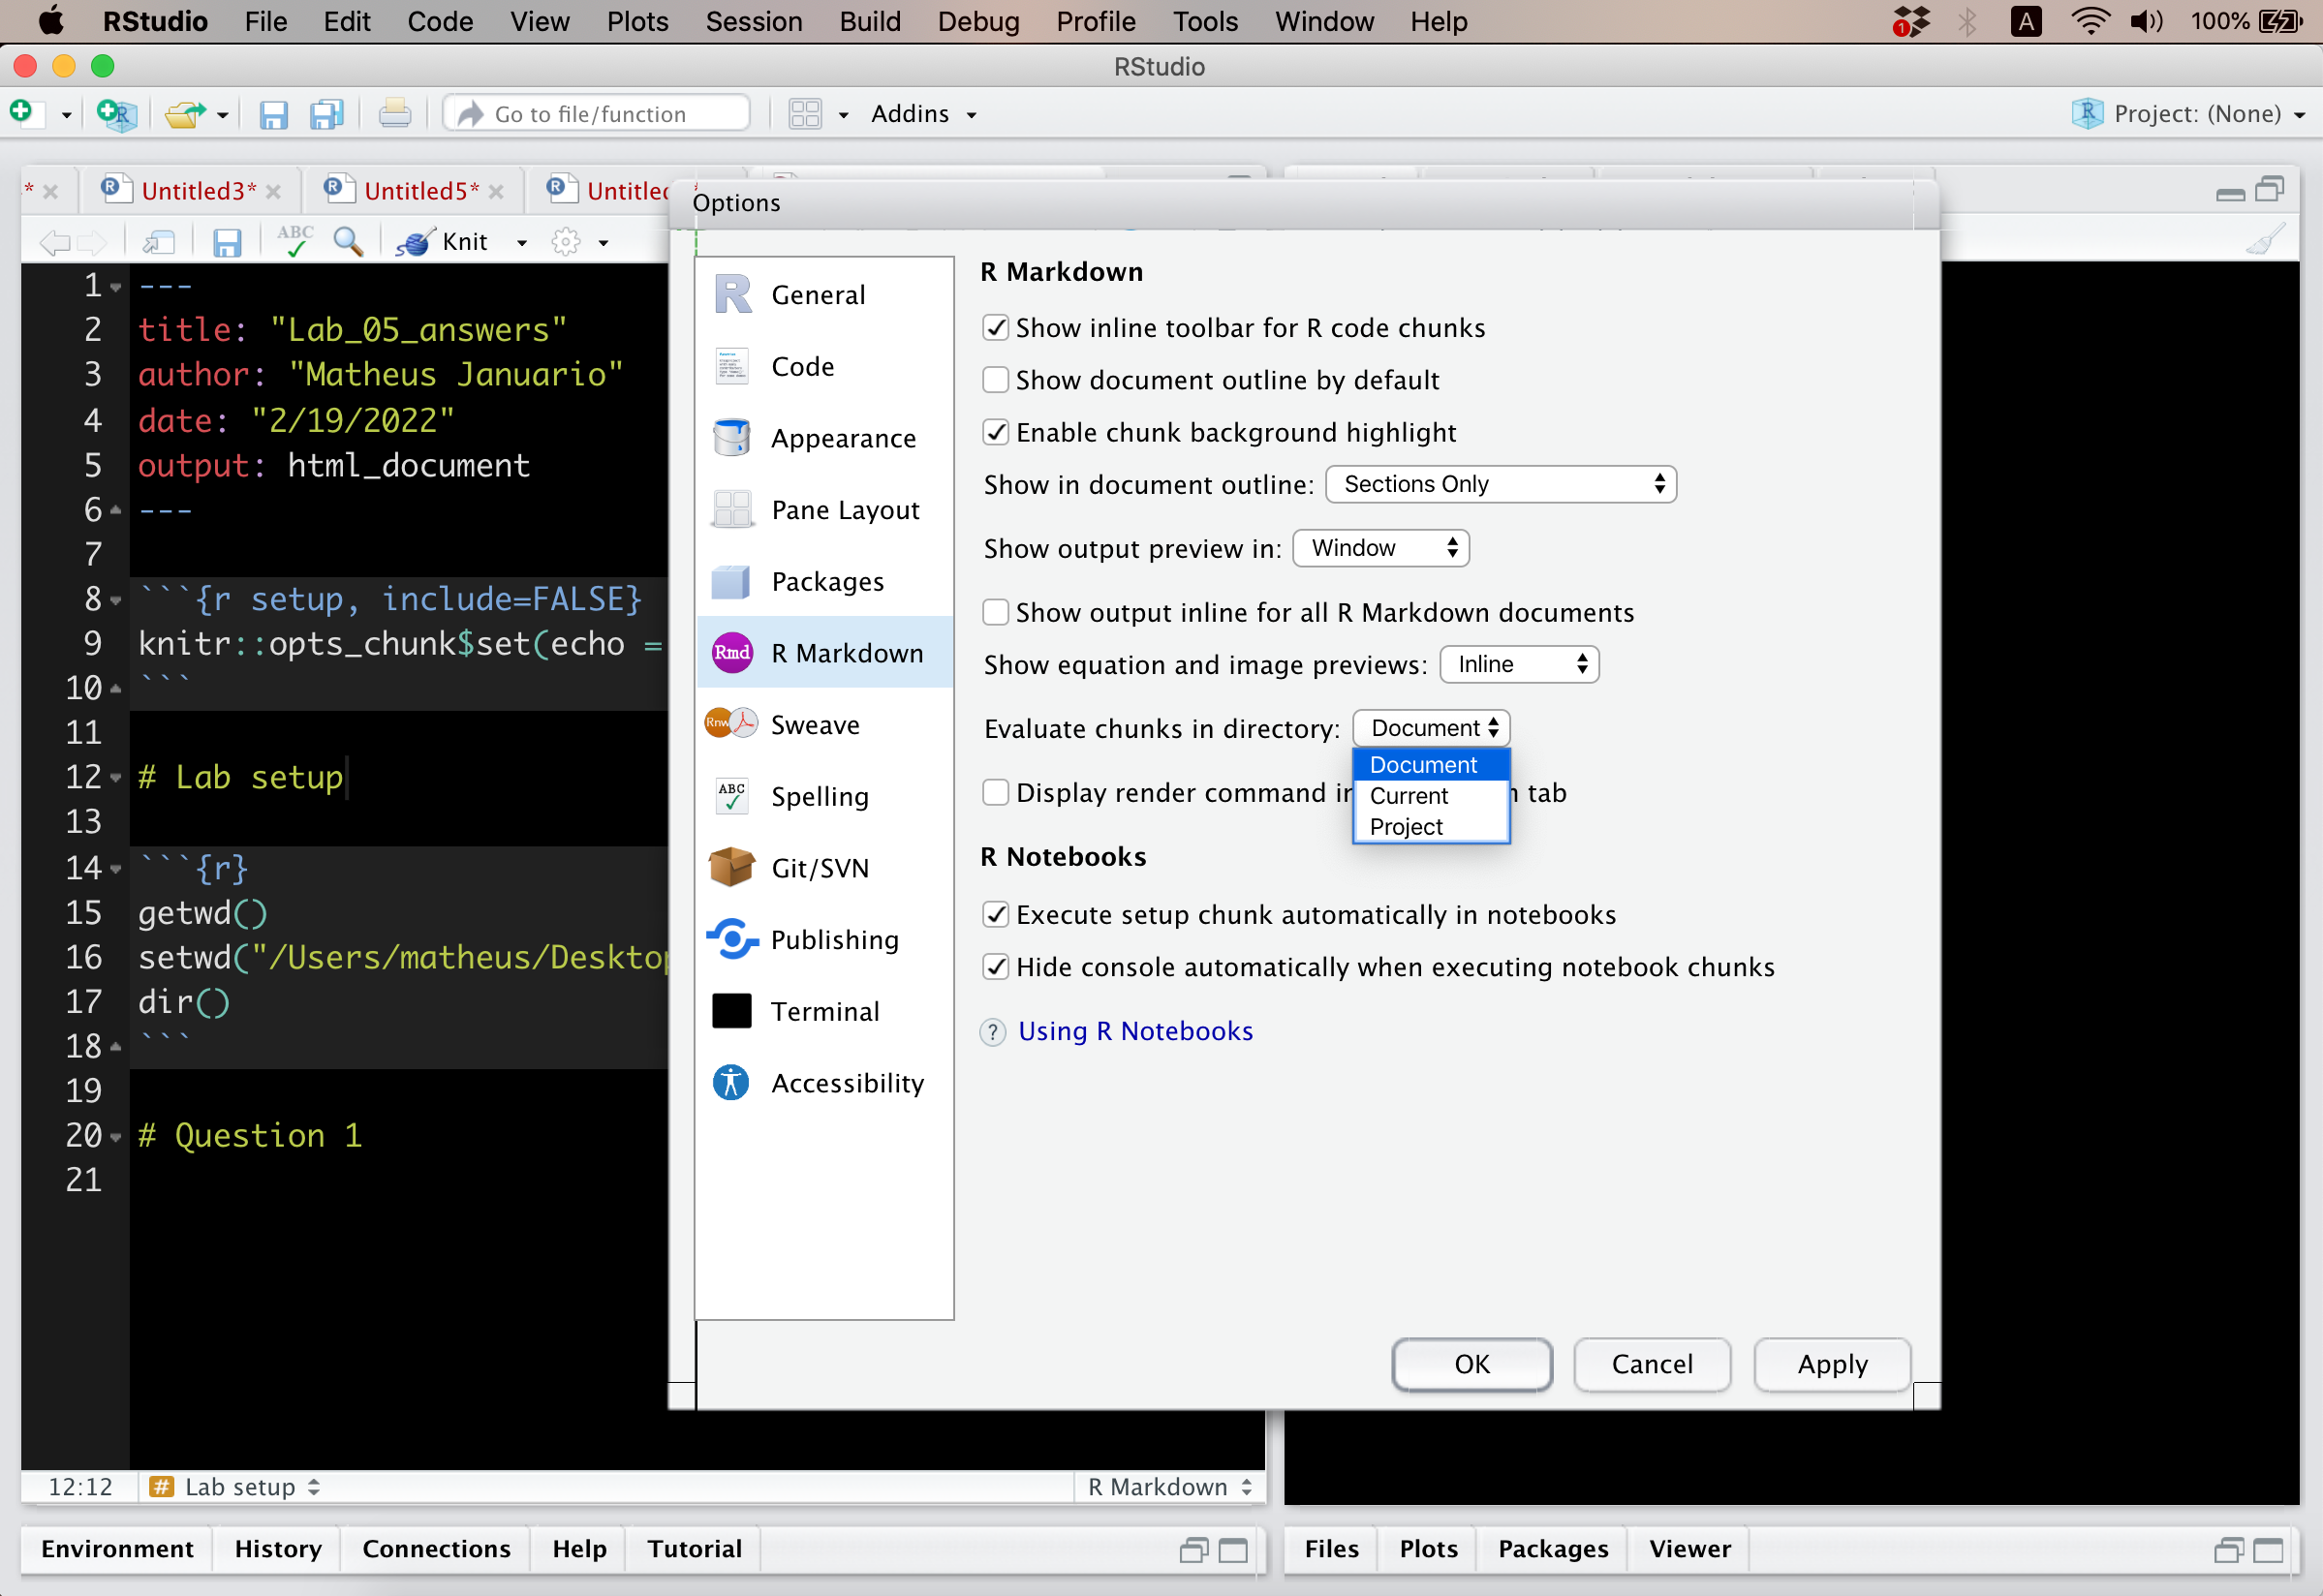Viewport: 2323px width, 1596px height.
Task: Click the print document icon
Action: point(394,114)
